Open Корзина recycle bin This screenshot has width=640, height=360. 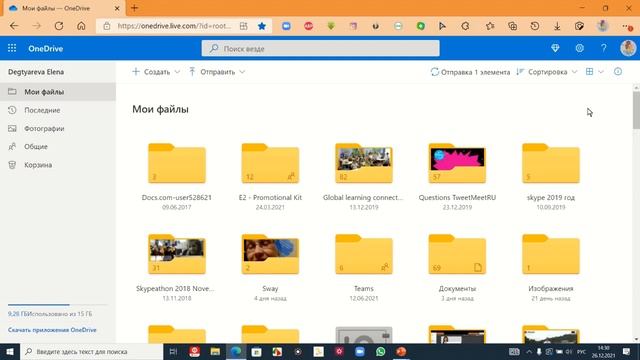58,165
